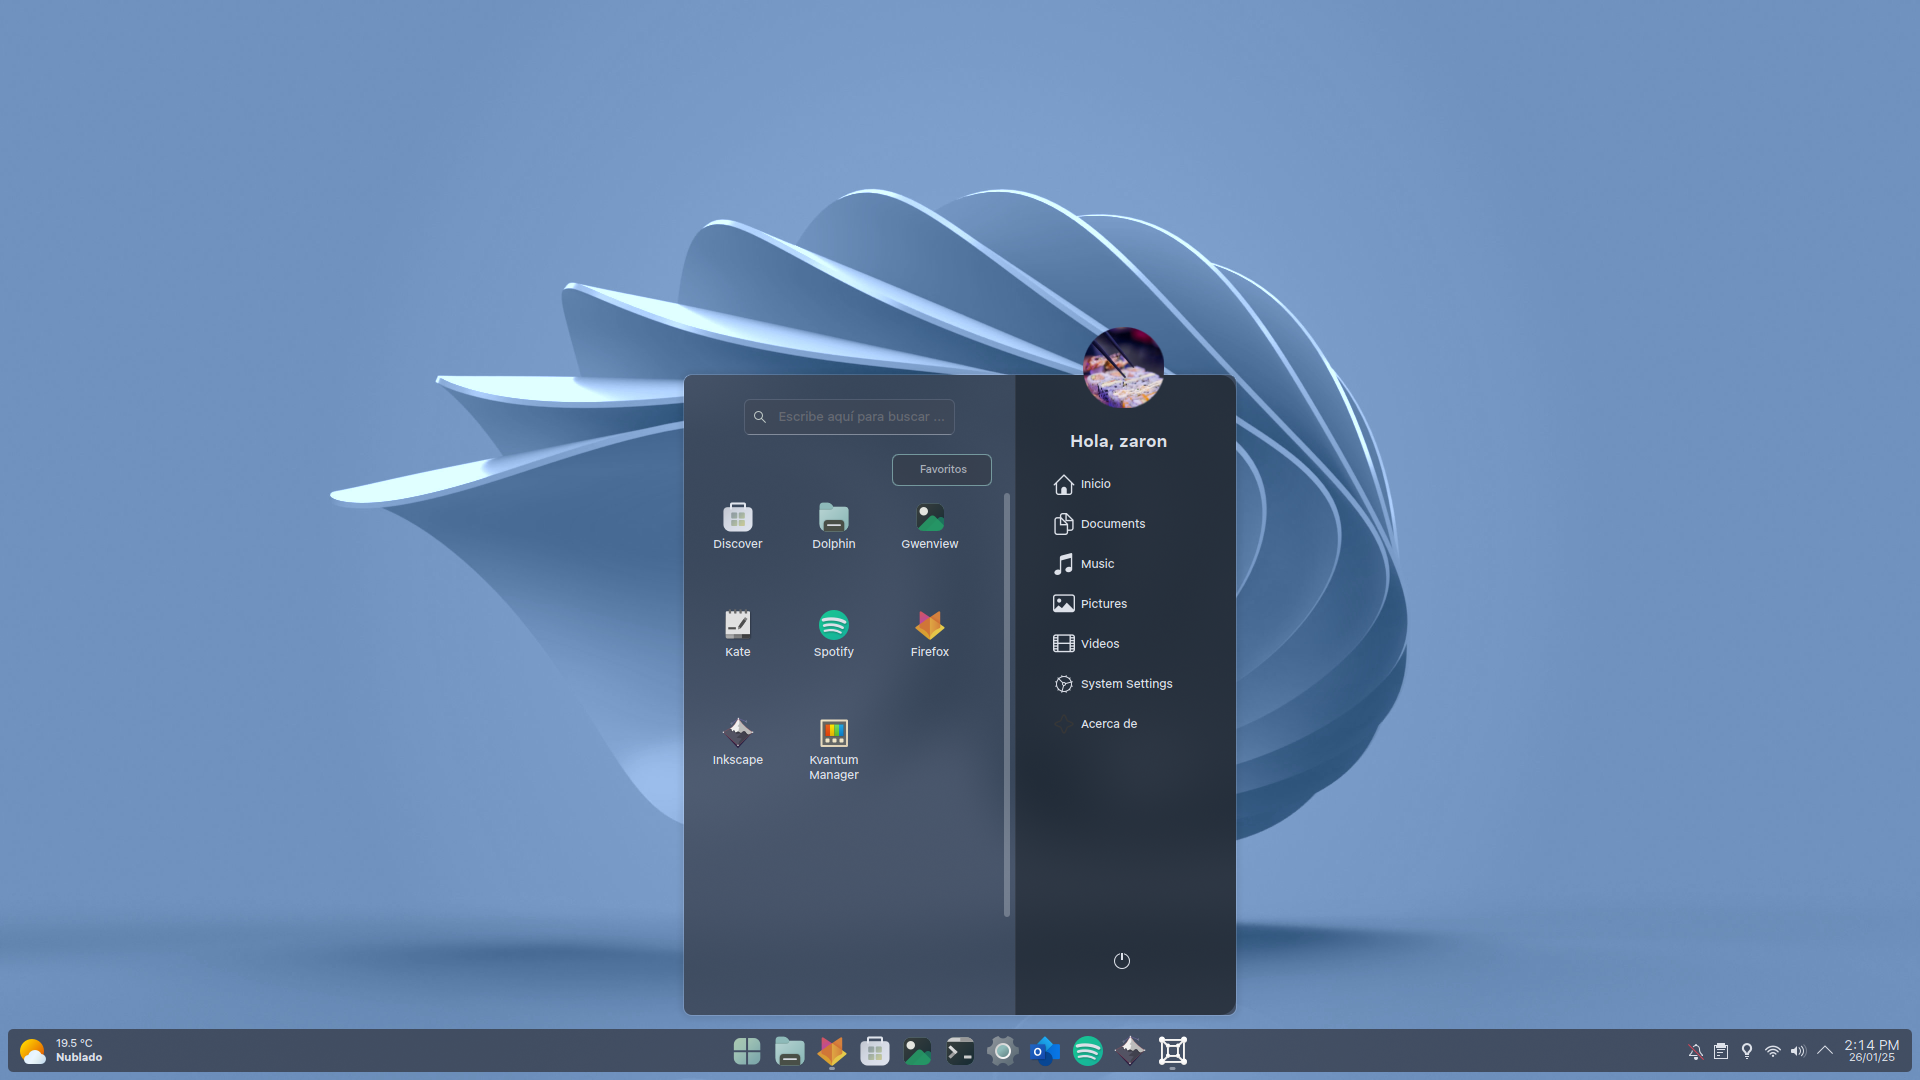1920x1080 pixels.
Task: Open Discover store from the taskbar
Action: click(875, 1051)
